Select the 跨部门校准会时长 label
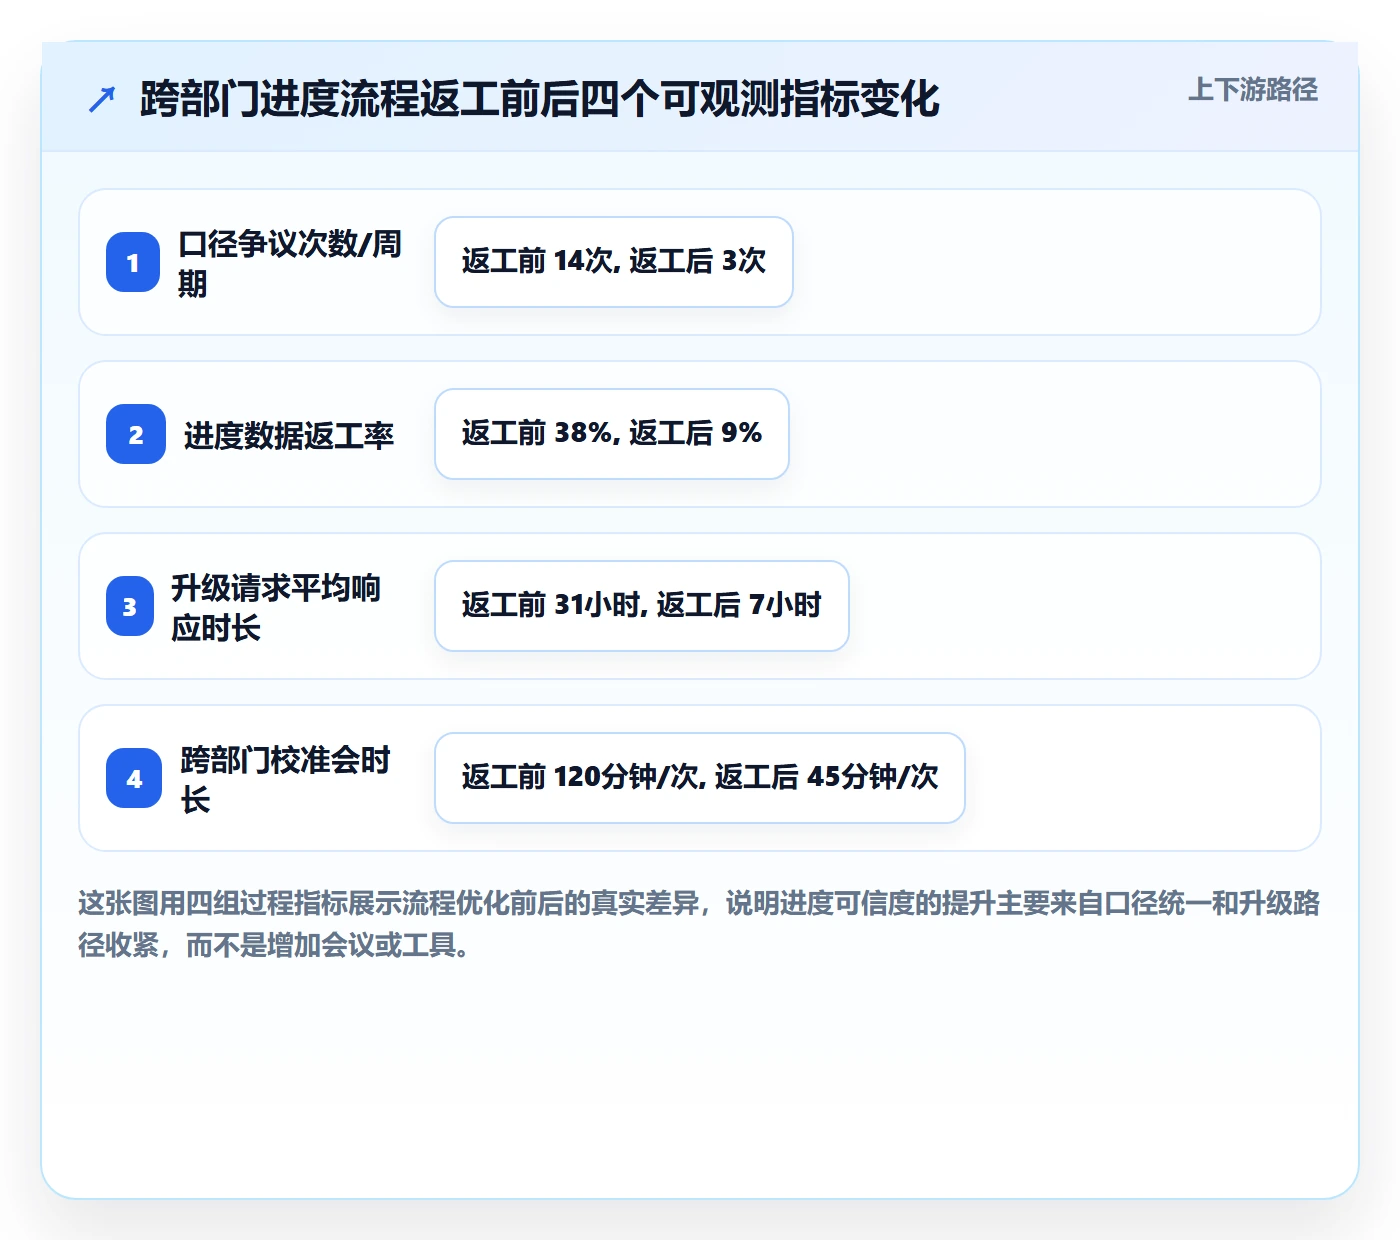The height and width of the screenshot is (1240, 1400). click(x=285, y=779)
